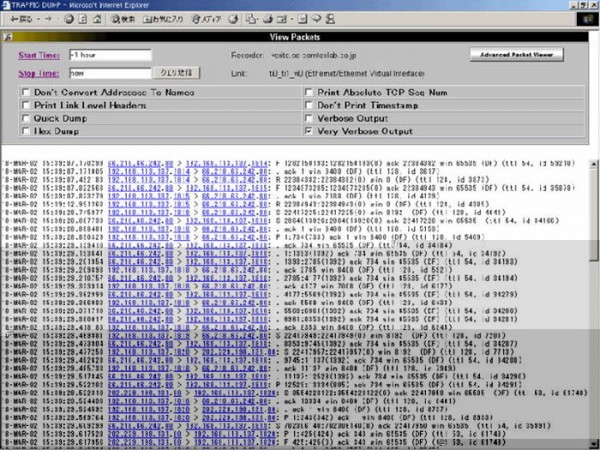Submit the query with クエリ送信 button
This screenshot has height=450, width=600.
[x=176, y=73]
